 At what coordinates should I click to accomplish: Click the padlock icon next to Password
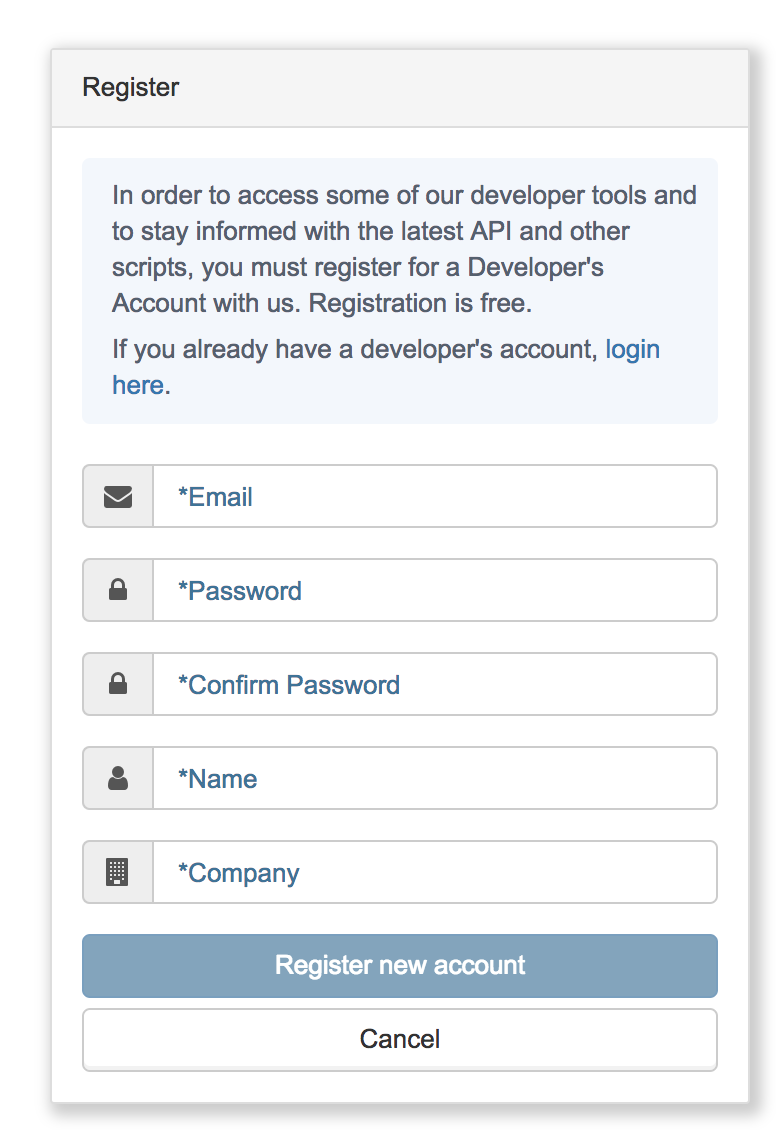(117, 590)
